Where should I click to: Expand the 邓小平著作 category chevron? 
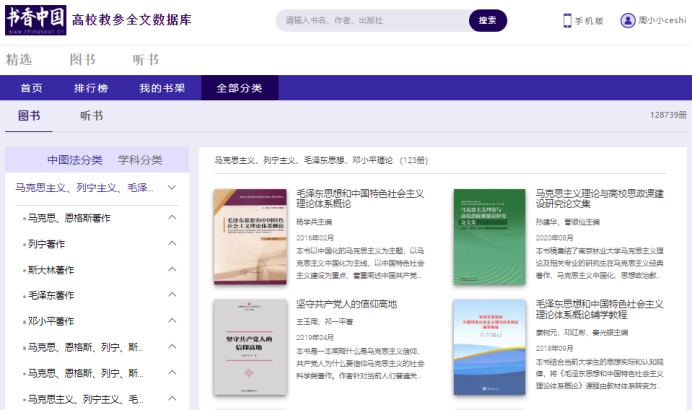point(172,321)
